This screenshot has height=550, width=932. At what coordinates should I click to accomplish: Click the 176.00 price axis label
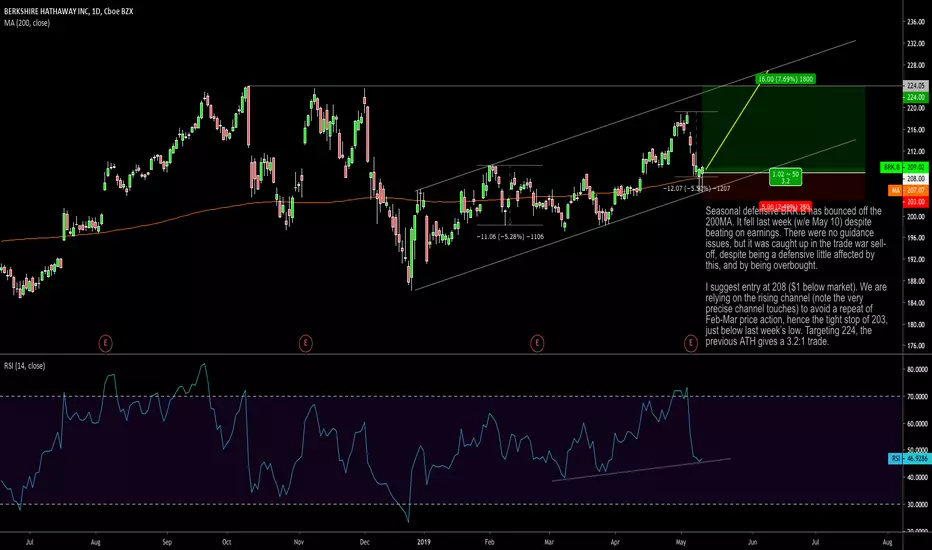pos(915,346)
